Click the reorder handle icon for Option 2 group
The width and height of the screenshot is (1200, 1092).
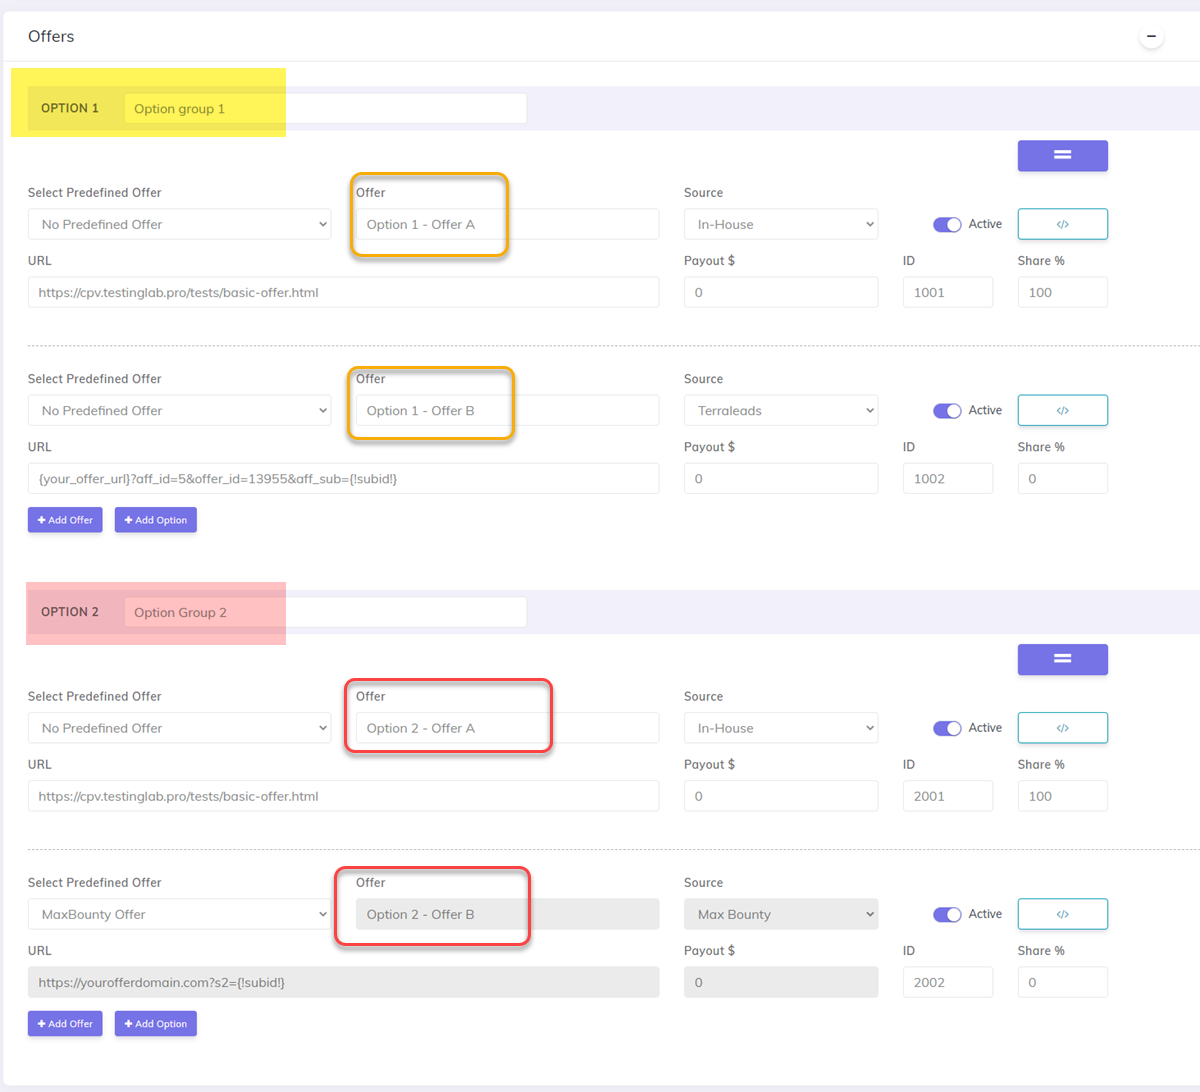click(x=1062, y=659)
